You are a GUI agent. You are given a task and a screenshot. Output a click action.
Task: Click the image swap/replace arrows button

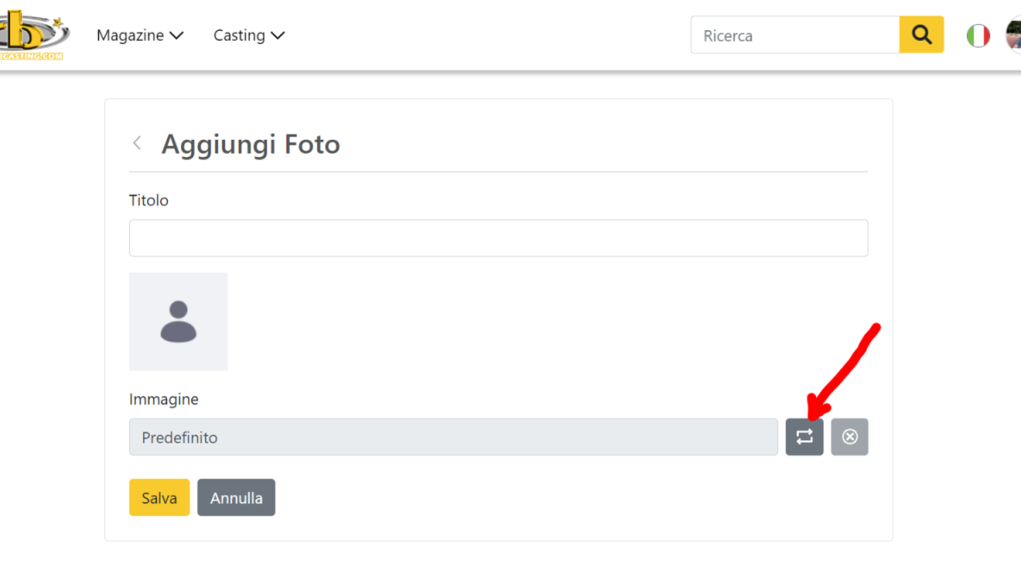click(804, 437)
